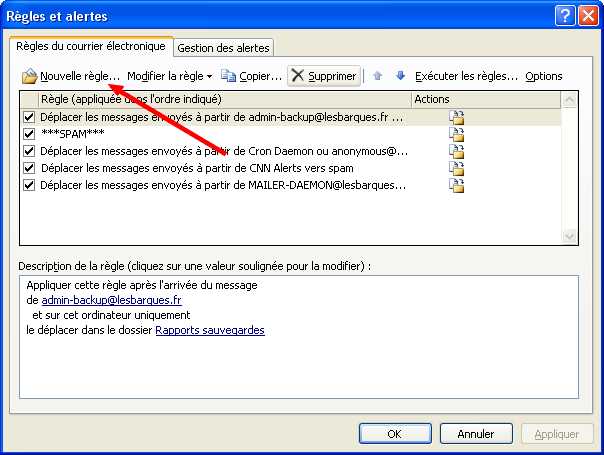The width and height of the screenshot is (604, 455).
Task: Toggle the ***SPAM*** rule checkbox
Action: tap(29, 134)
